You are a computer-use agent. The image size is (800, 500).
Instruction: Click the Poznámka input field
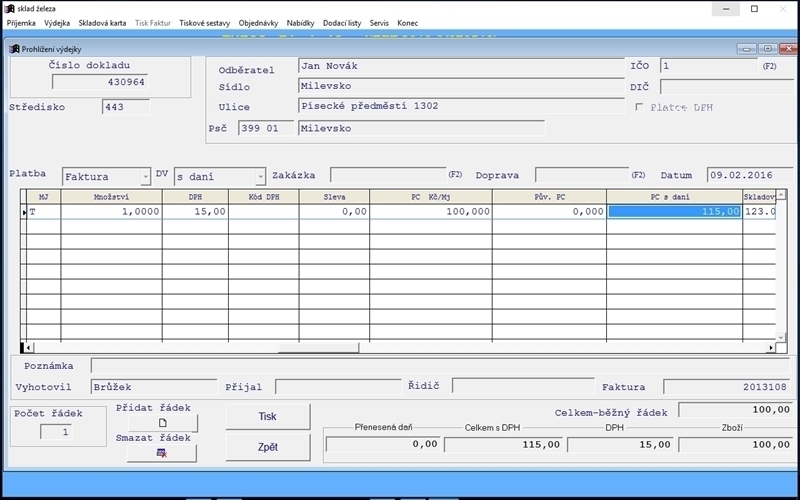pos(440,366)
